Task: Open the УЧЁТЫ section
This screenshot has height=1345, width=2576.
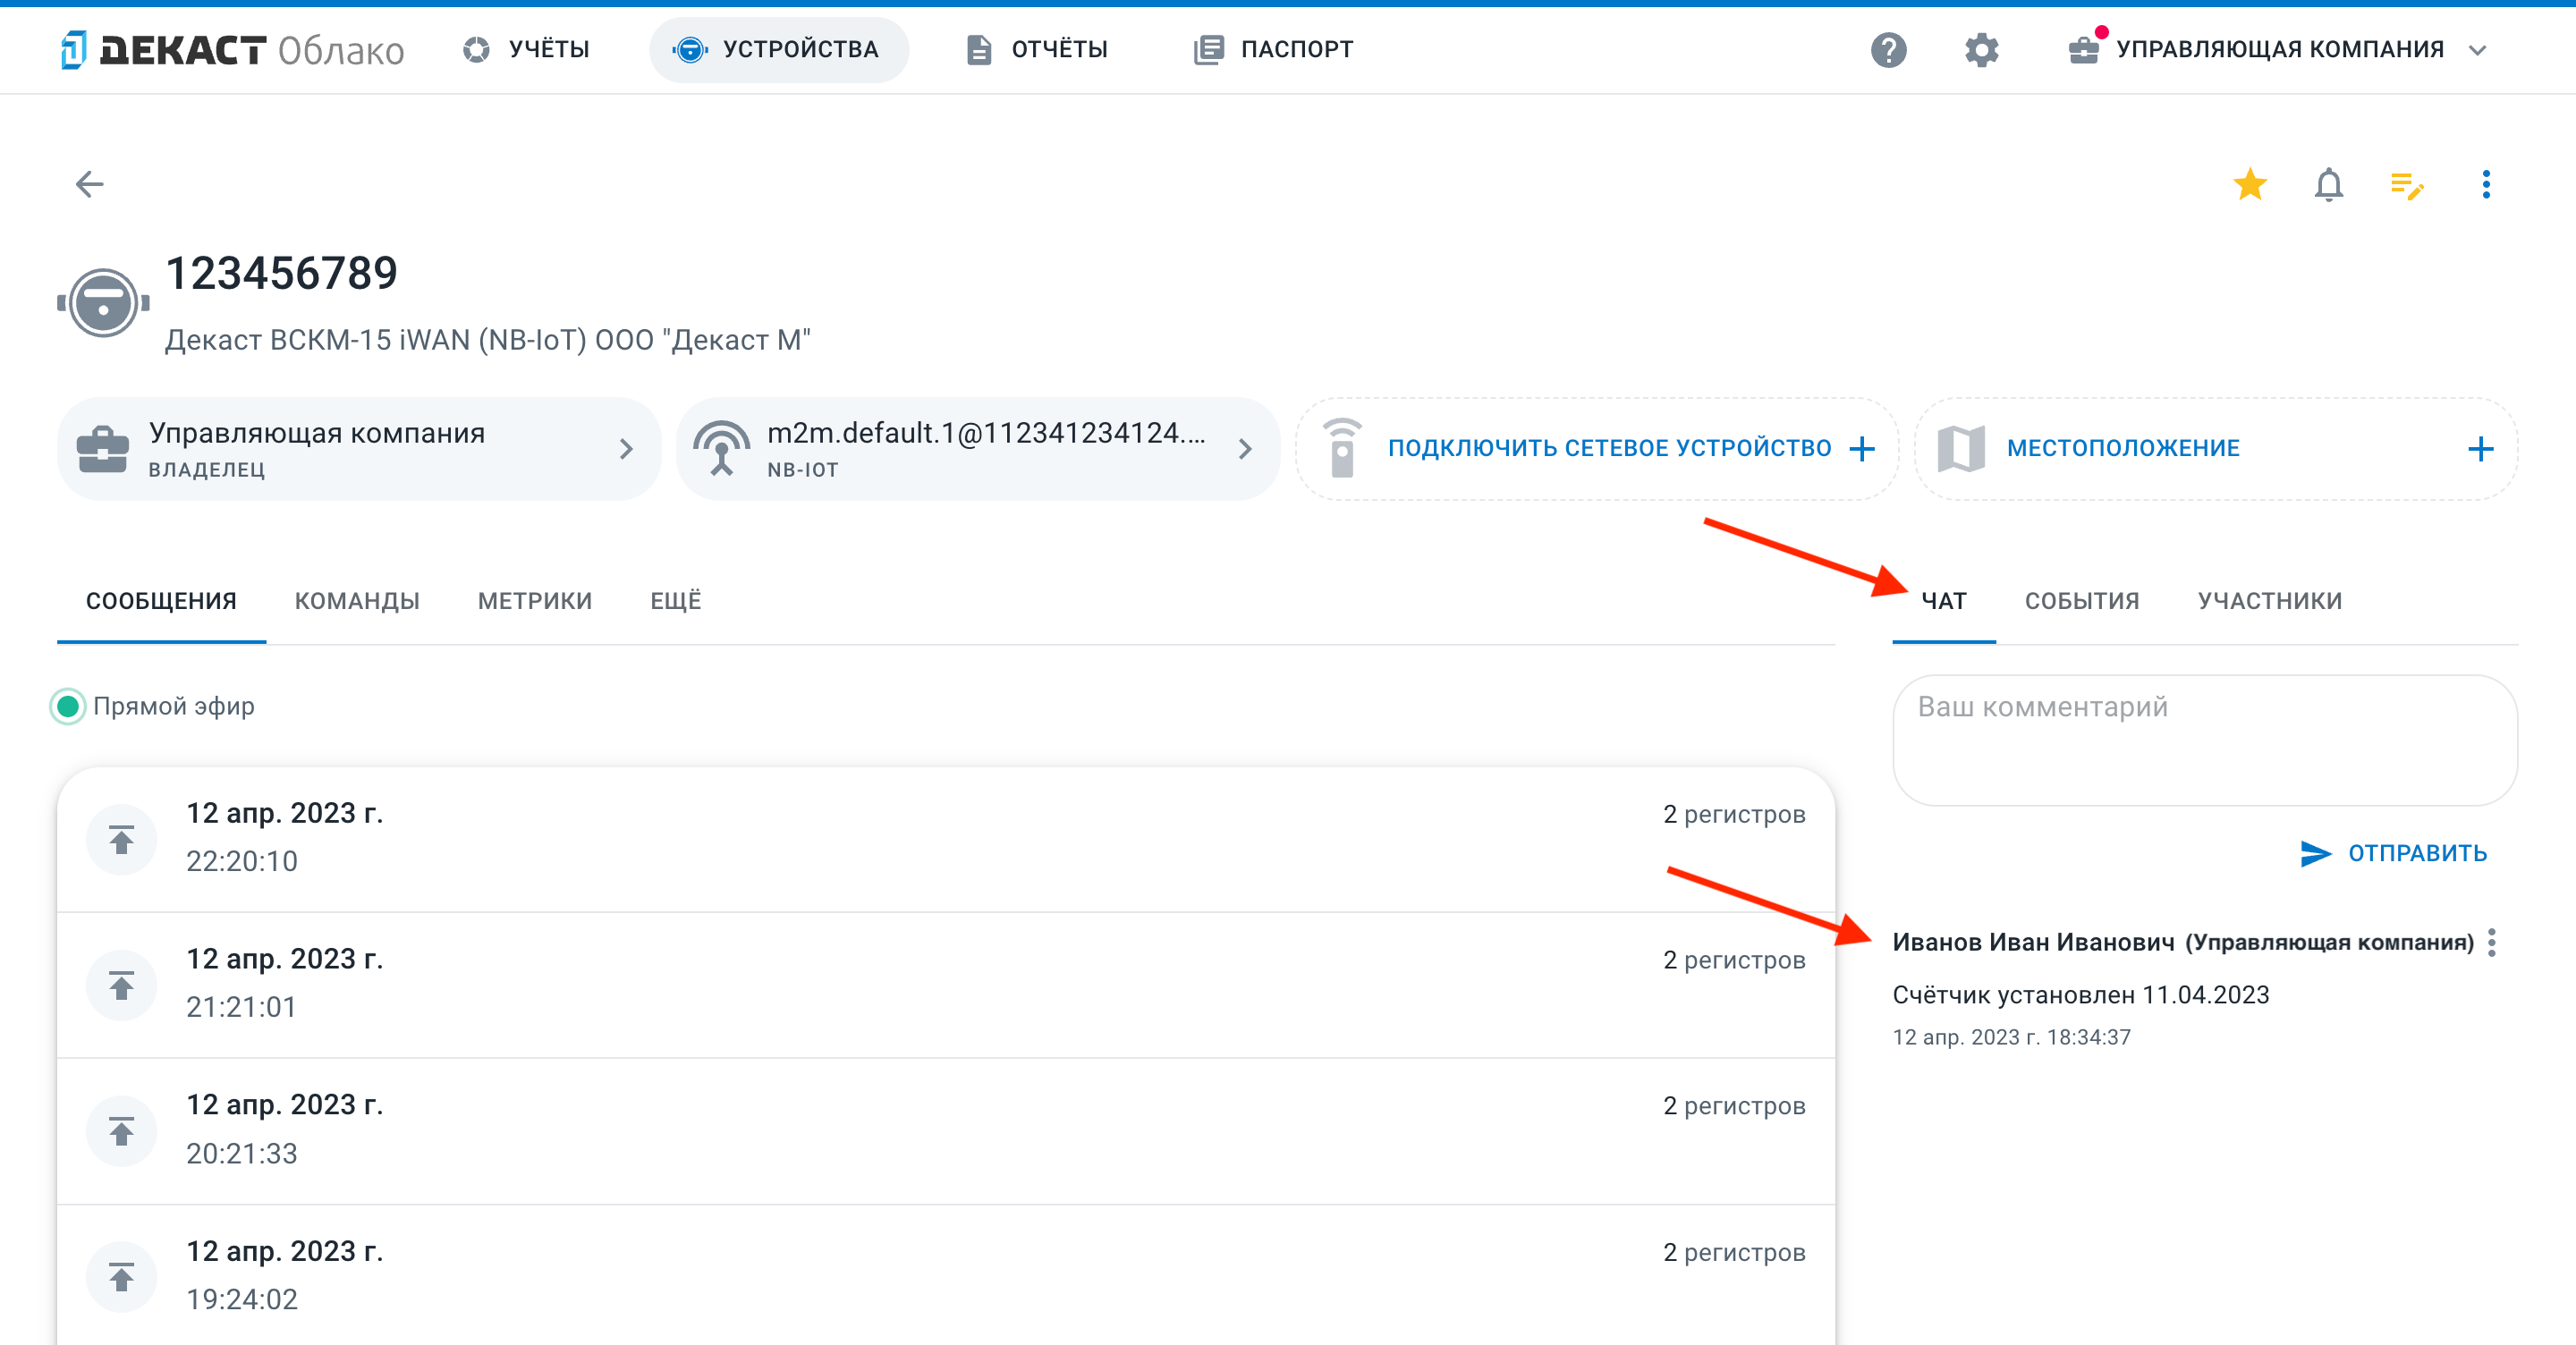Action: point(526,49)
